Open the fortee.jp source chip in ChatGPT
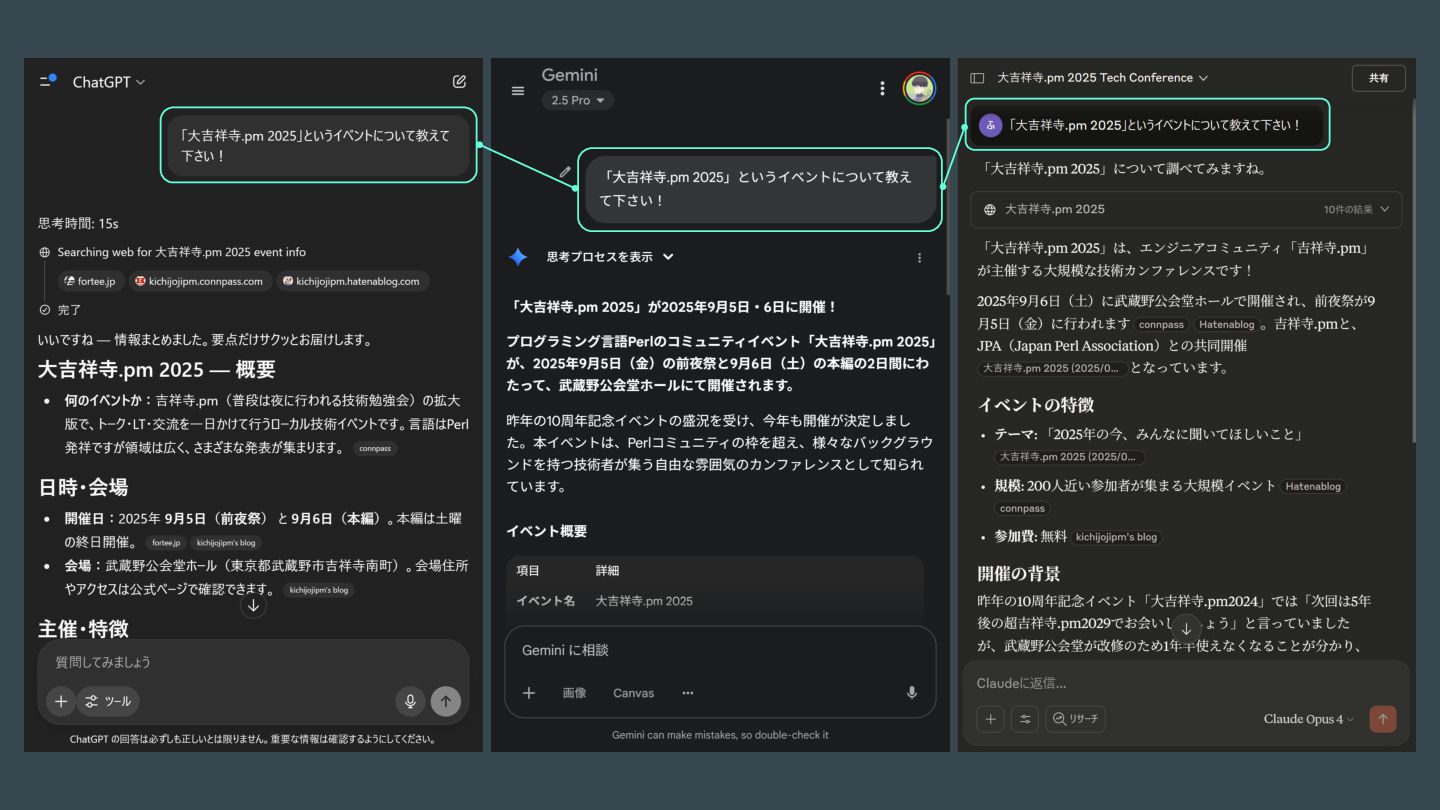The width and height of the screenshot is (1440, 810). coord(90,281)
